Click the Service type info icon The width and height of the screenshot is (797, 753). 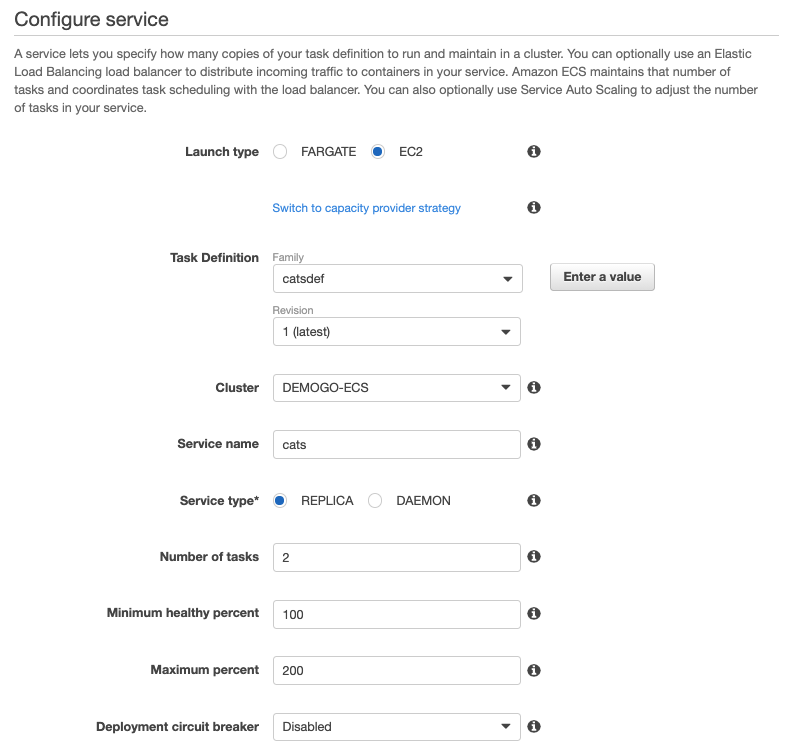pos(534,500)
